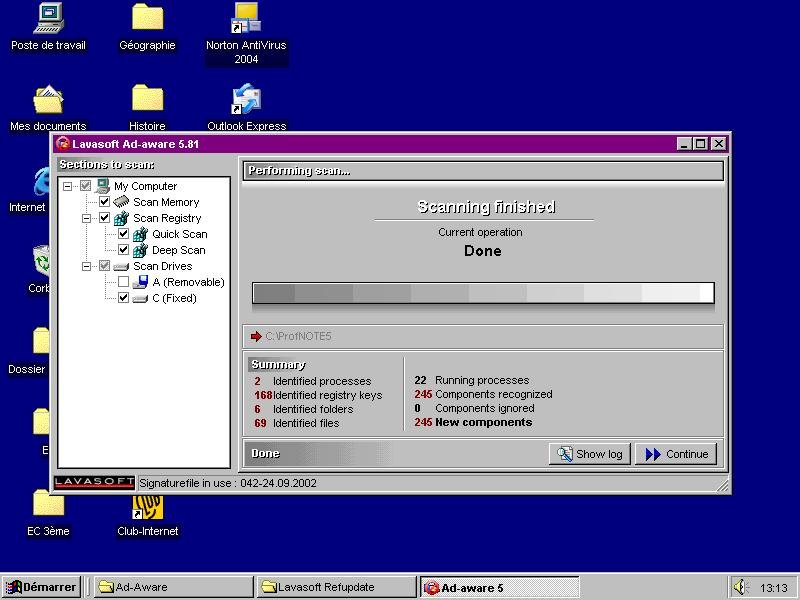Click the scan progress bar

point(483,293)
